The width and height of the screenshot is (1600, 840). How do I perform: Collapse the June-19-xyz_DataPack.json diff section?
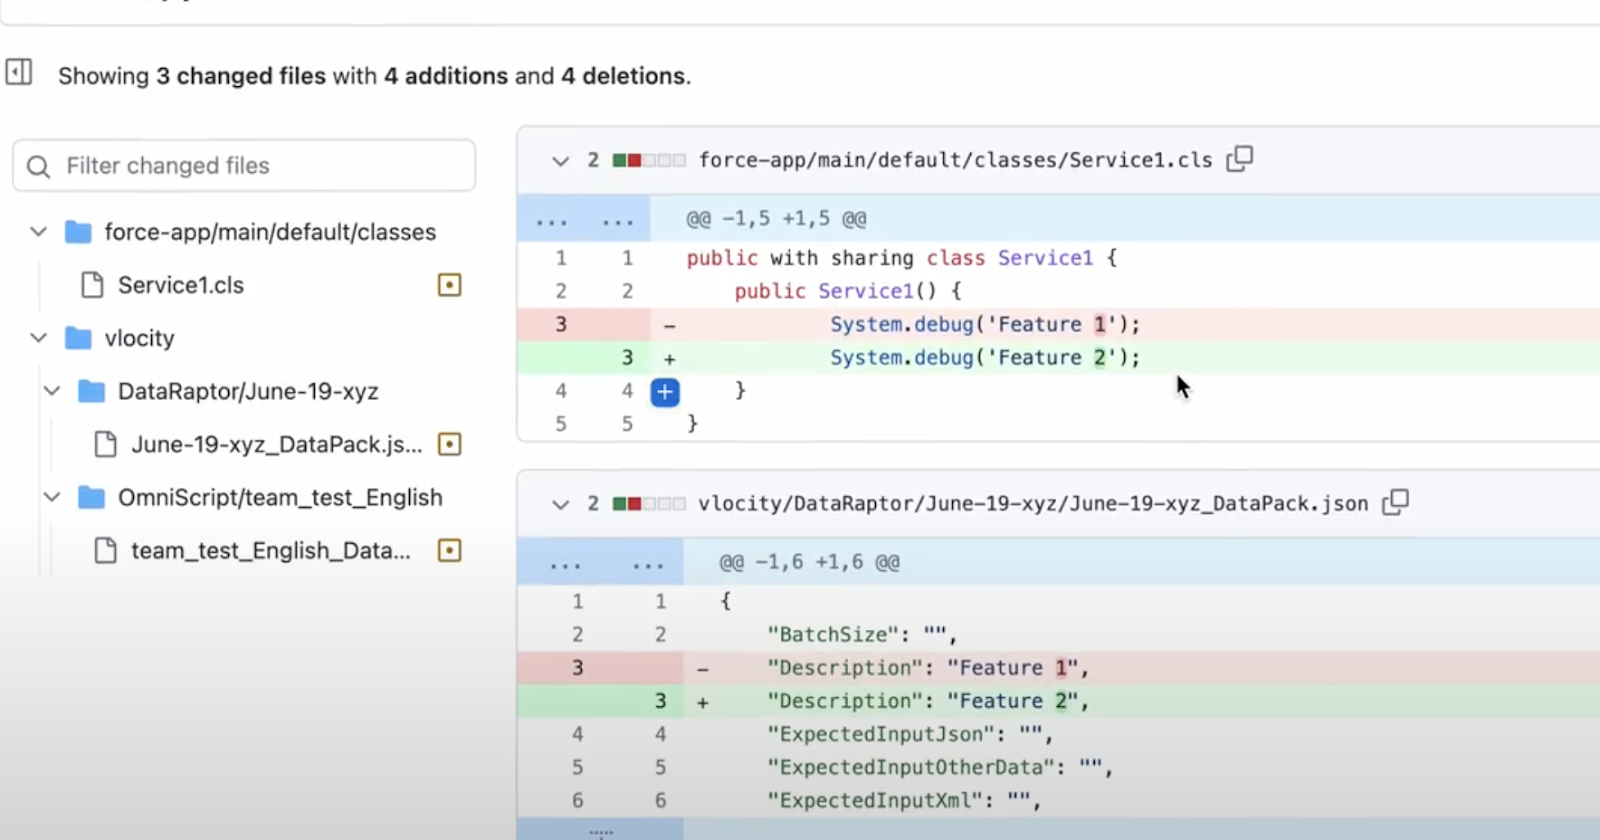click(x=560, y=504)
